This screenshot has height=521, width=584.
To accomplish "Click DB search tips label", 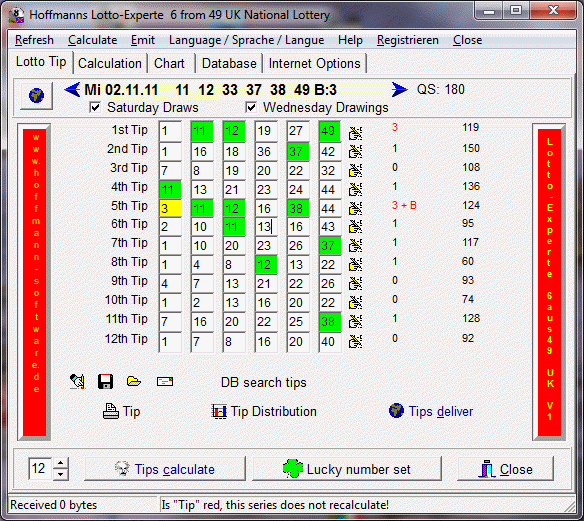I will [264, 382].
